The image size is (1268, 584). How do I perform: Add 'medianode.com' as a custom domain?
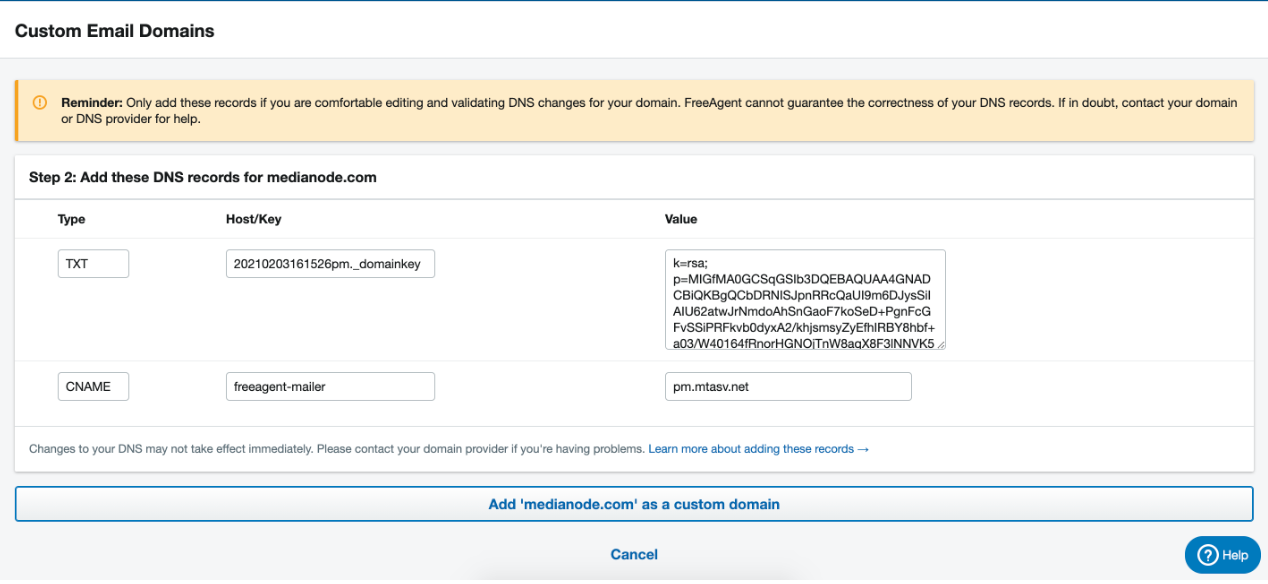pos(634,504)
